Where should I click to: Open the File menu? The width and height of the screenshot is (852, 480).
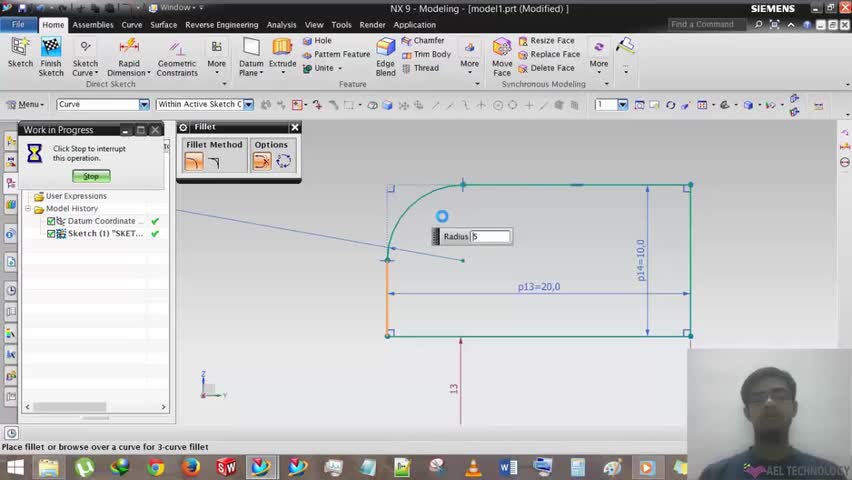pos(18,24)
